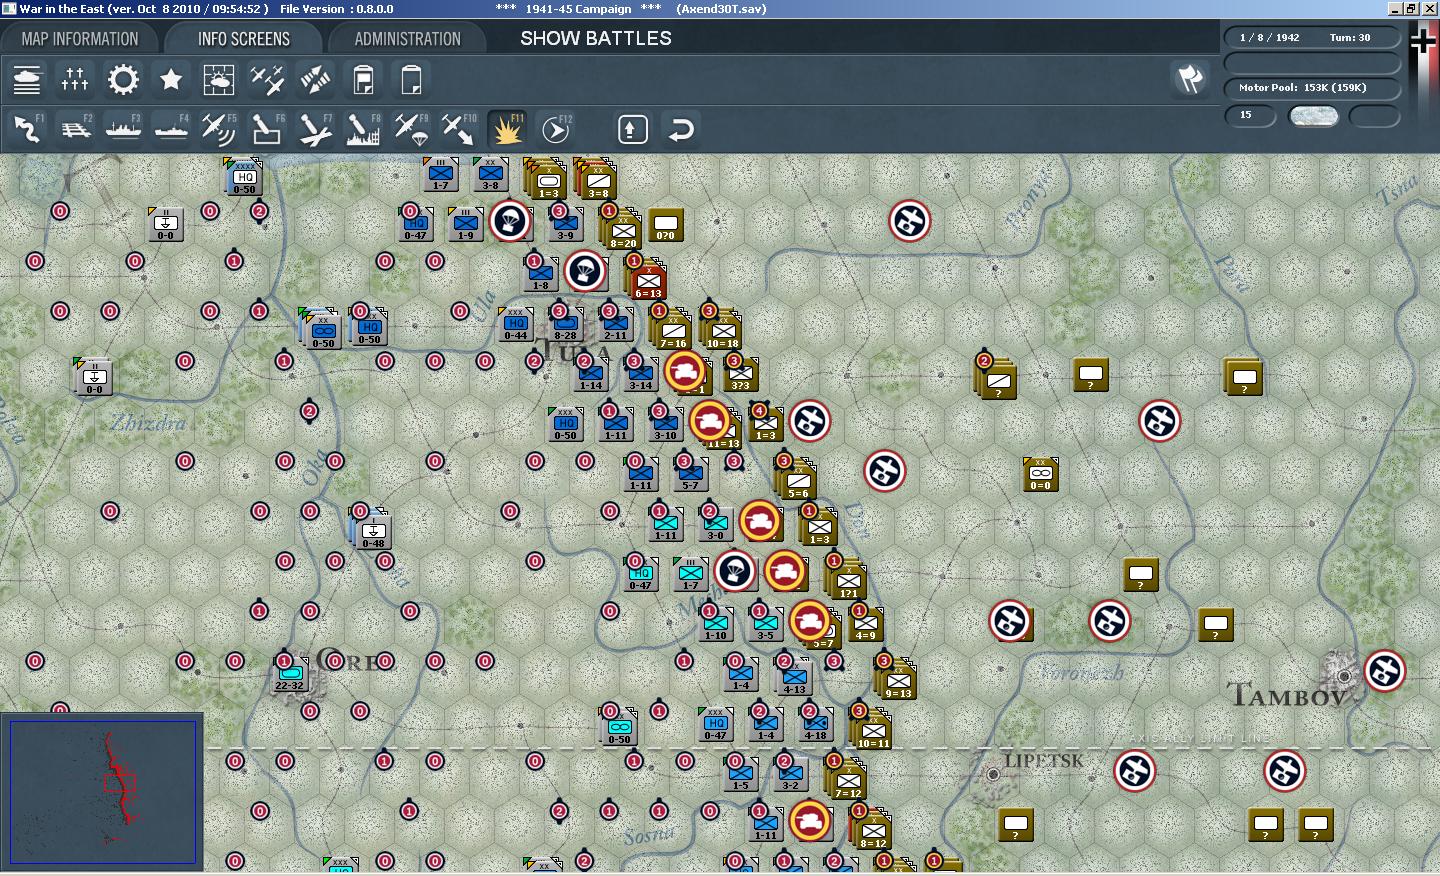
Task: Click the minimap overview thumbnail
Action: click(x=102, y=792)
